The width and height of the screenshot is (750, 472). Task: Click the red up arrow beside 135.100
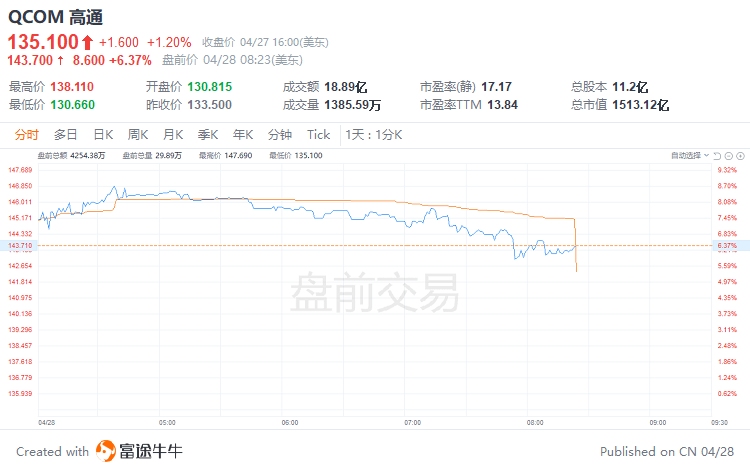(87, 43)
